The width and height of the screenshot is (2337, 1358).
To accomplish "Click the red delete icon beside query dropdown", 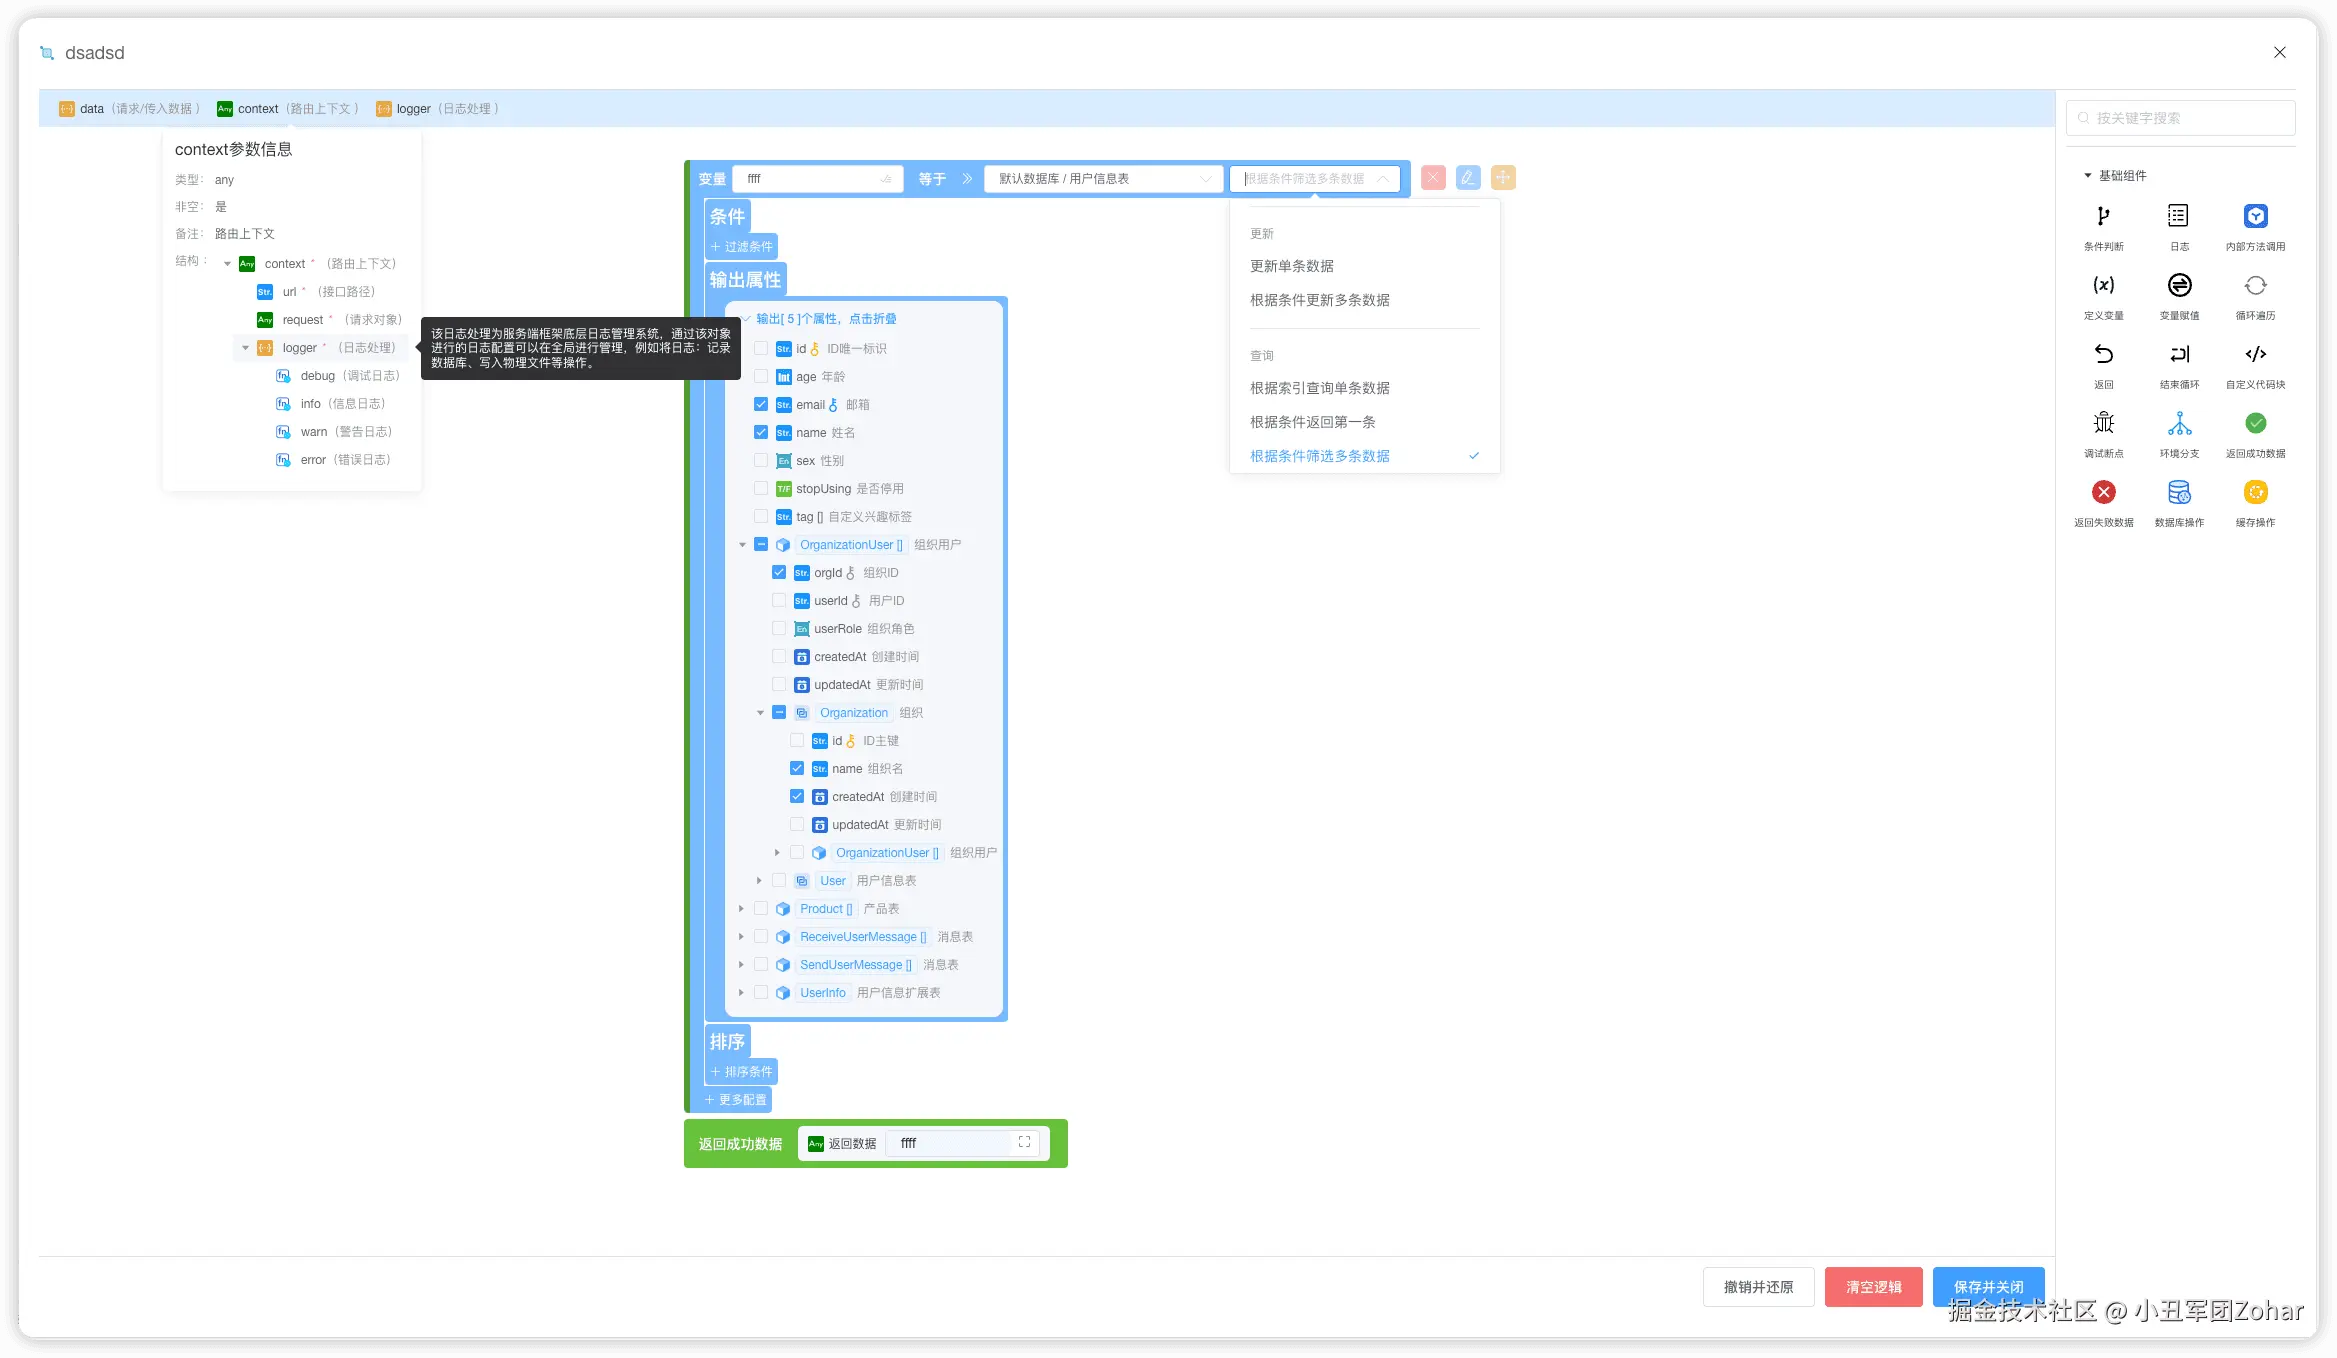I will [1432, 178].
